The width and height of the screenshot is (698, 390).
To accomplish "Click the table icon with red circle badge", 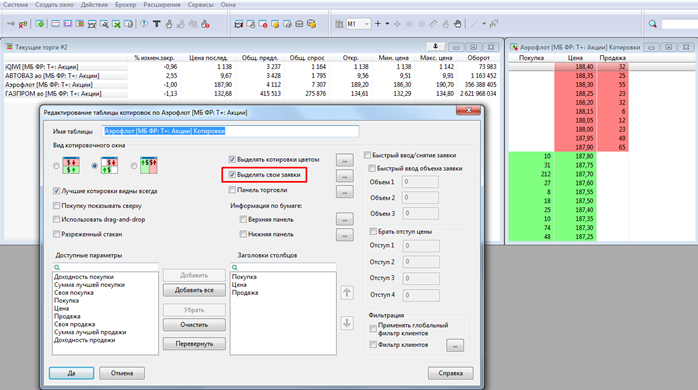I will pos(263,24).
